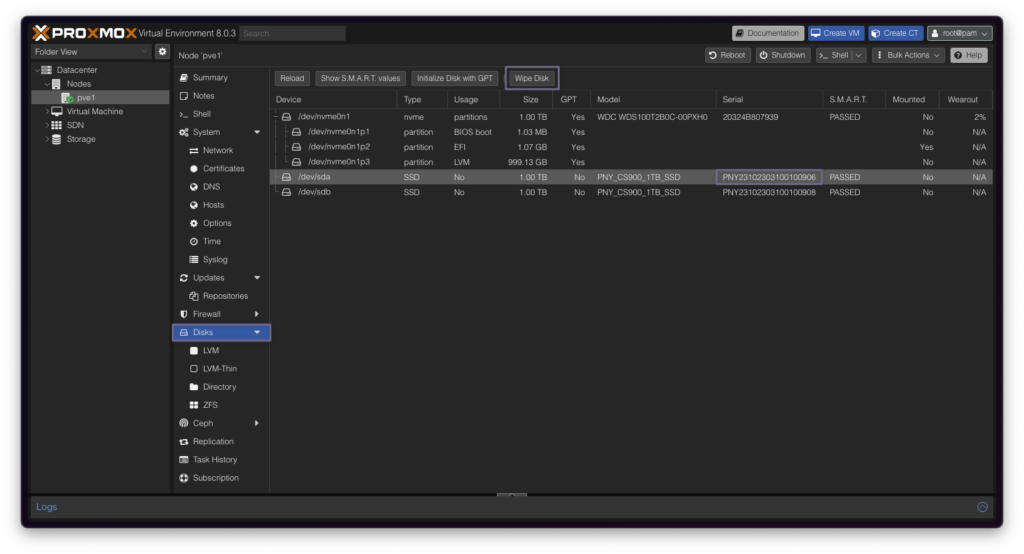Image resolution: width=1024 pixels, height=554 pixels.
Task: Open the Summary panel
Action: pyautogui.click(x=210, y=77)
